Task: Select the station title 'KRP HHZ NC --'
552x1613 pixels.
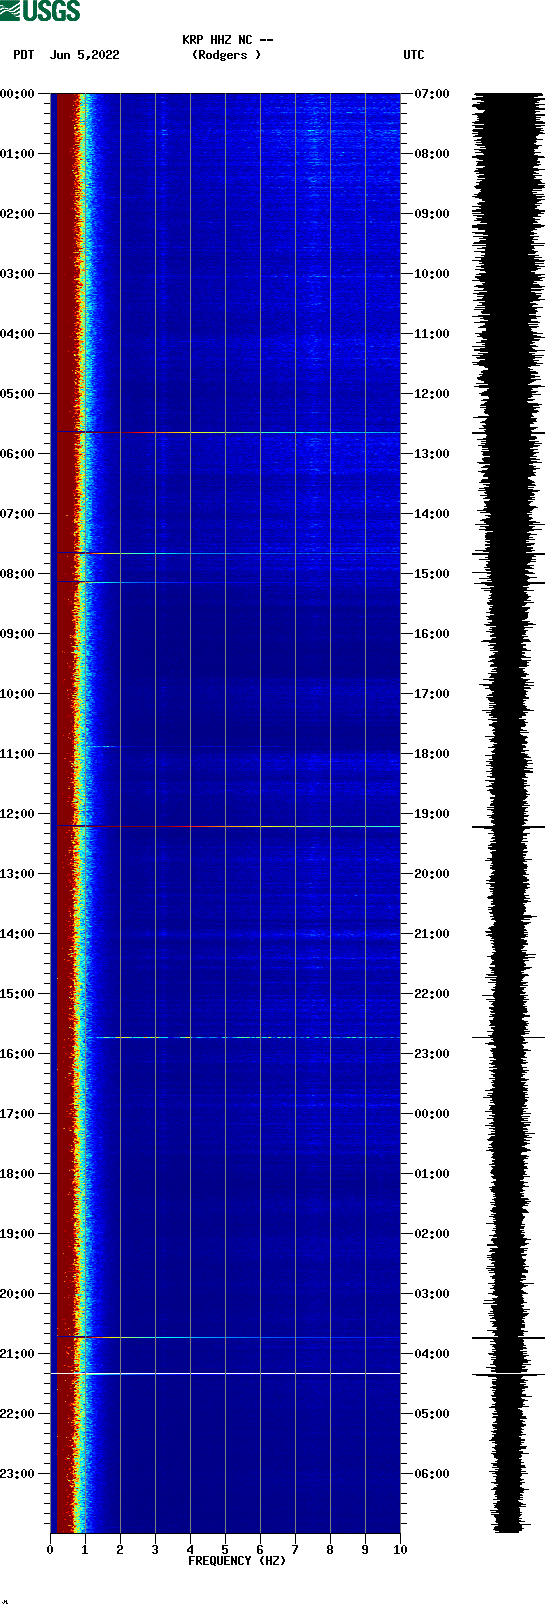Action: click(227, 40)
